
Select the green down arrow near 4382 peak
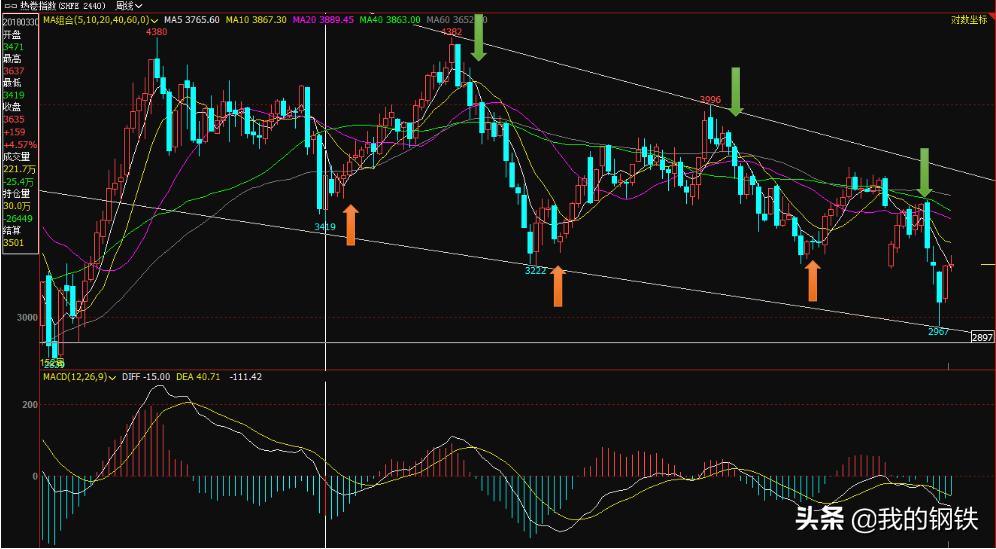[x=479, y=38]
